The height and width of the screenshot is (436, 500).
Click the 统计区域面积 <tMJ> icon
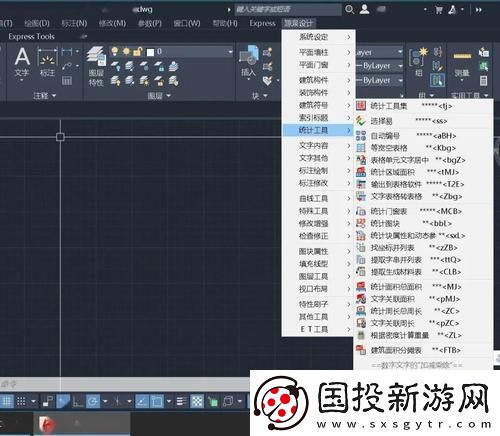(x=361, y=172)
